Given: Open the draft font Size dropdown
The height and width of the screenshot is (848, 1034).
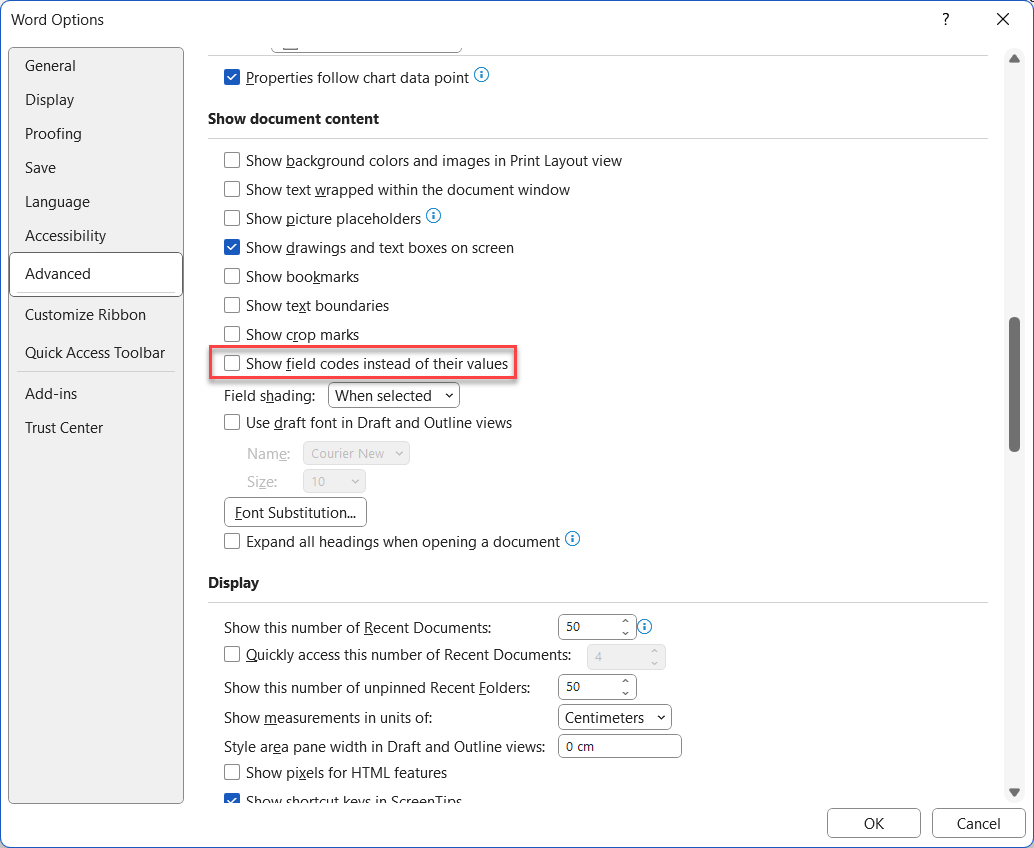Looking at the screenshot, I should point(334,481).
